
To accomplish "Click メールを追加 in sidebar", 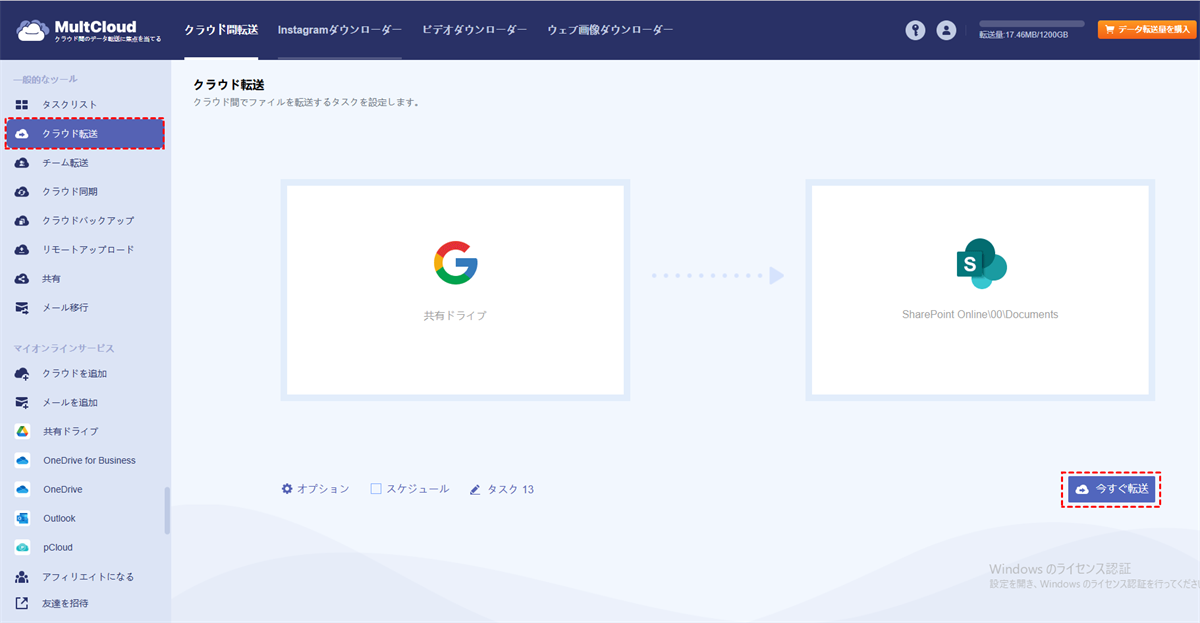I will click(70, 403).
